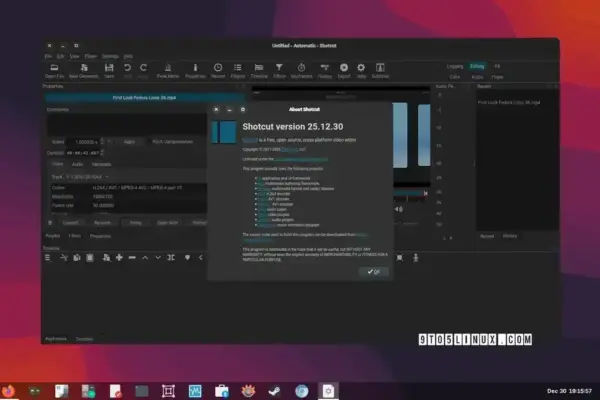
Task: Open the Settings menu
Action: click(x=110, y=56)
